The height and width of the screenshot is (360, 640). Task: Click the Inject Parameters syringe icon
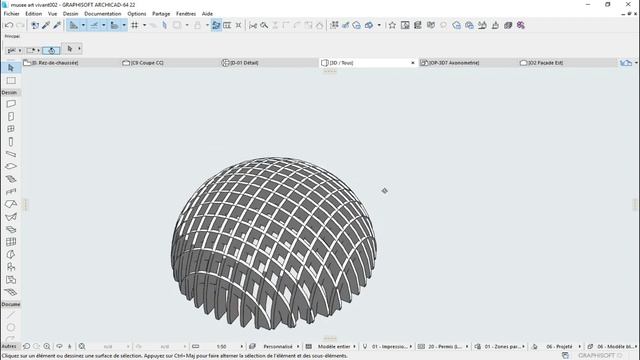click(57, 25)
